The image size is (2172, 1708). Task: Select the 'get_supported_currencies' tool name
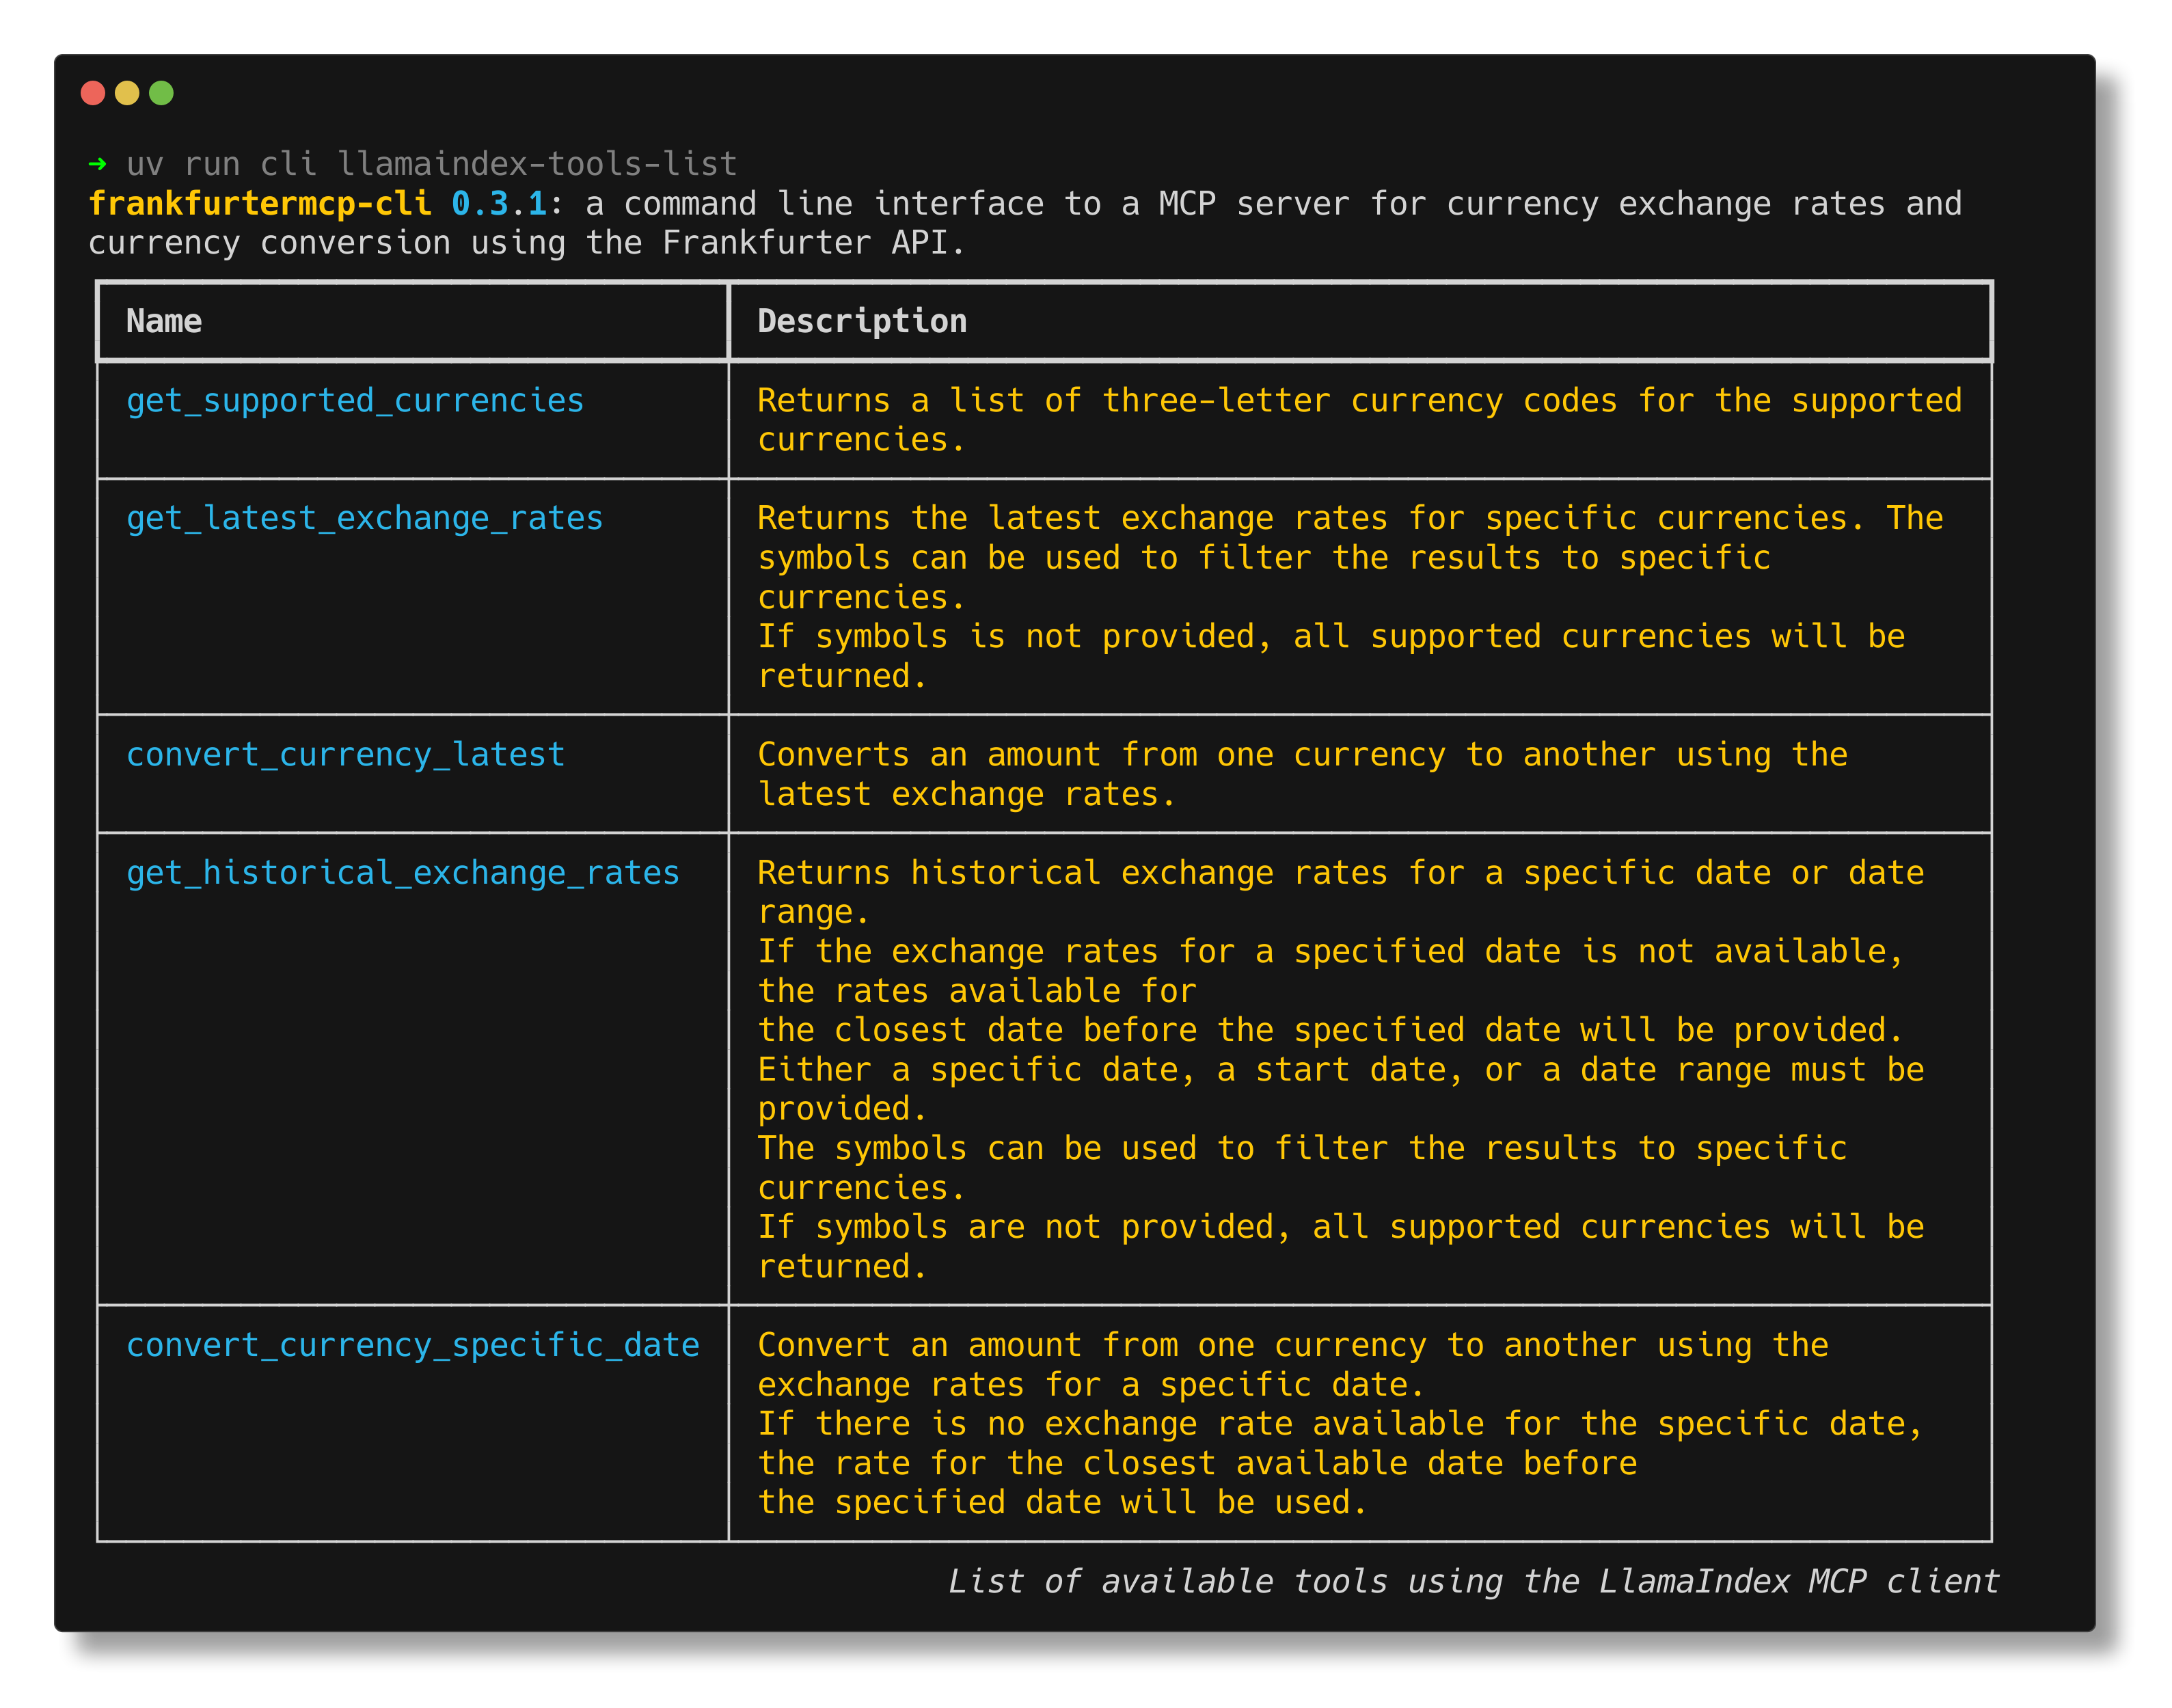tap(355, 400)
